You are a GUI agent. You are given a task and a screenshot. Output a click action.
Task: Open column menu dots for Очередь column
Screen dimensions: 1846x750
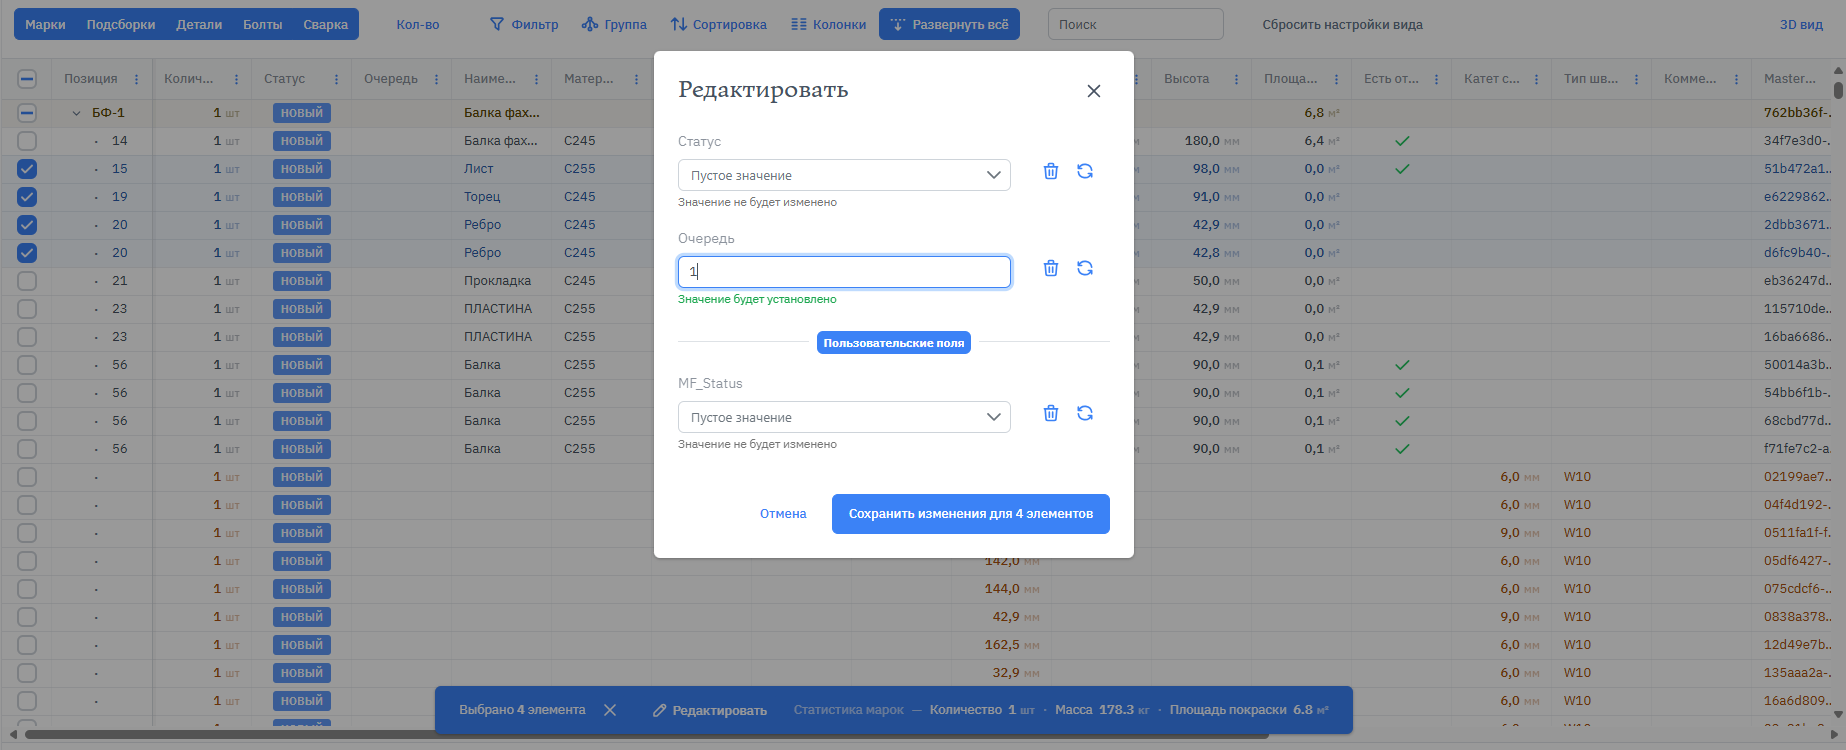pyautogui.click(x=436, y=79)
